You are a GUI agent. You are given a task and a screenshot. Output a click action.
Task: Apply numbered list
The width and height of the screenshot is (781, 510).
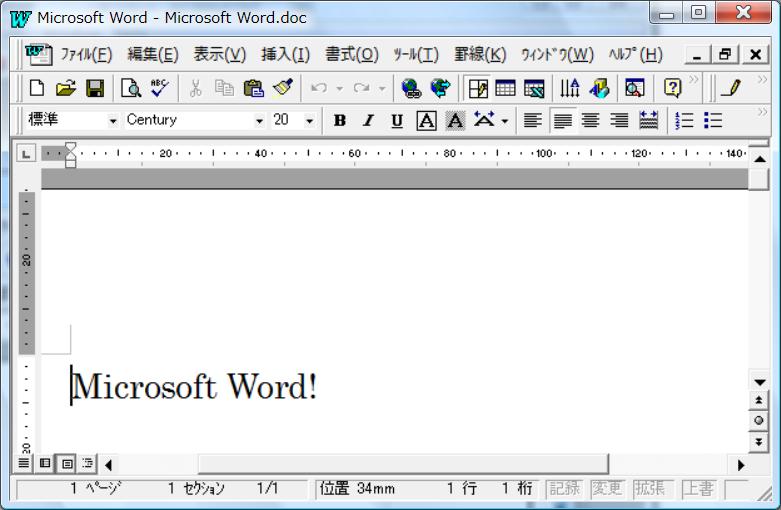tap(684, 121)
